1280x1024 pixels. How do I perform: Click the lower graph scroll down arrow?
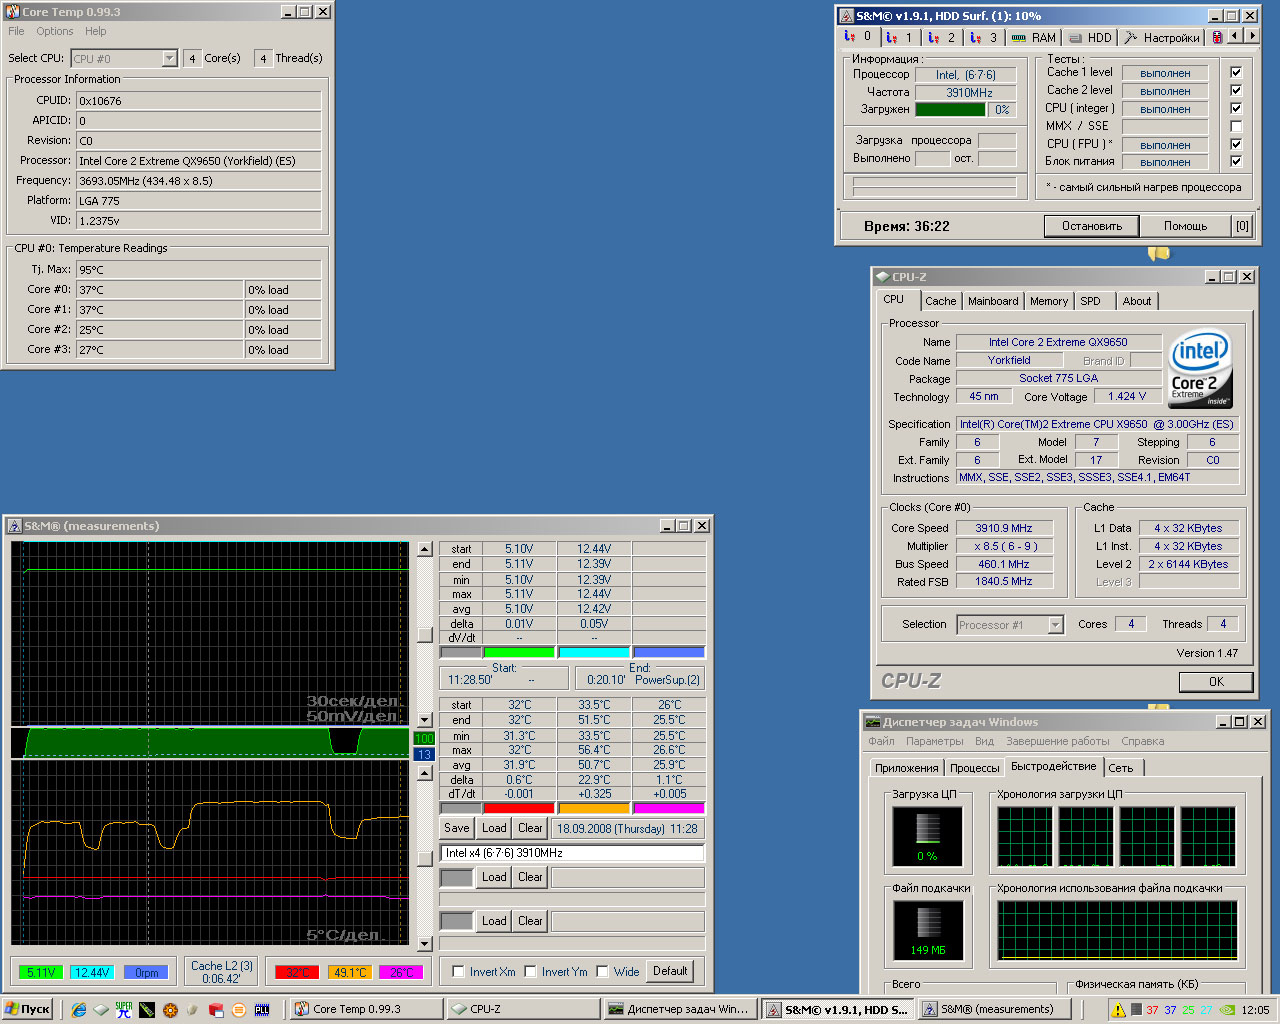click(424, 943)
